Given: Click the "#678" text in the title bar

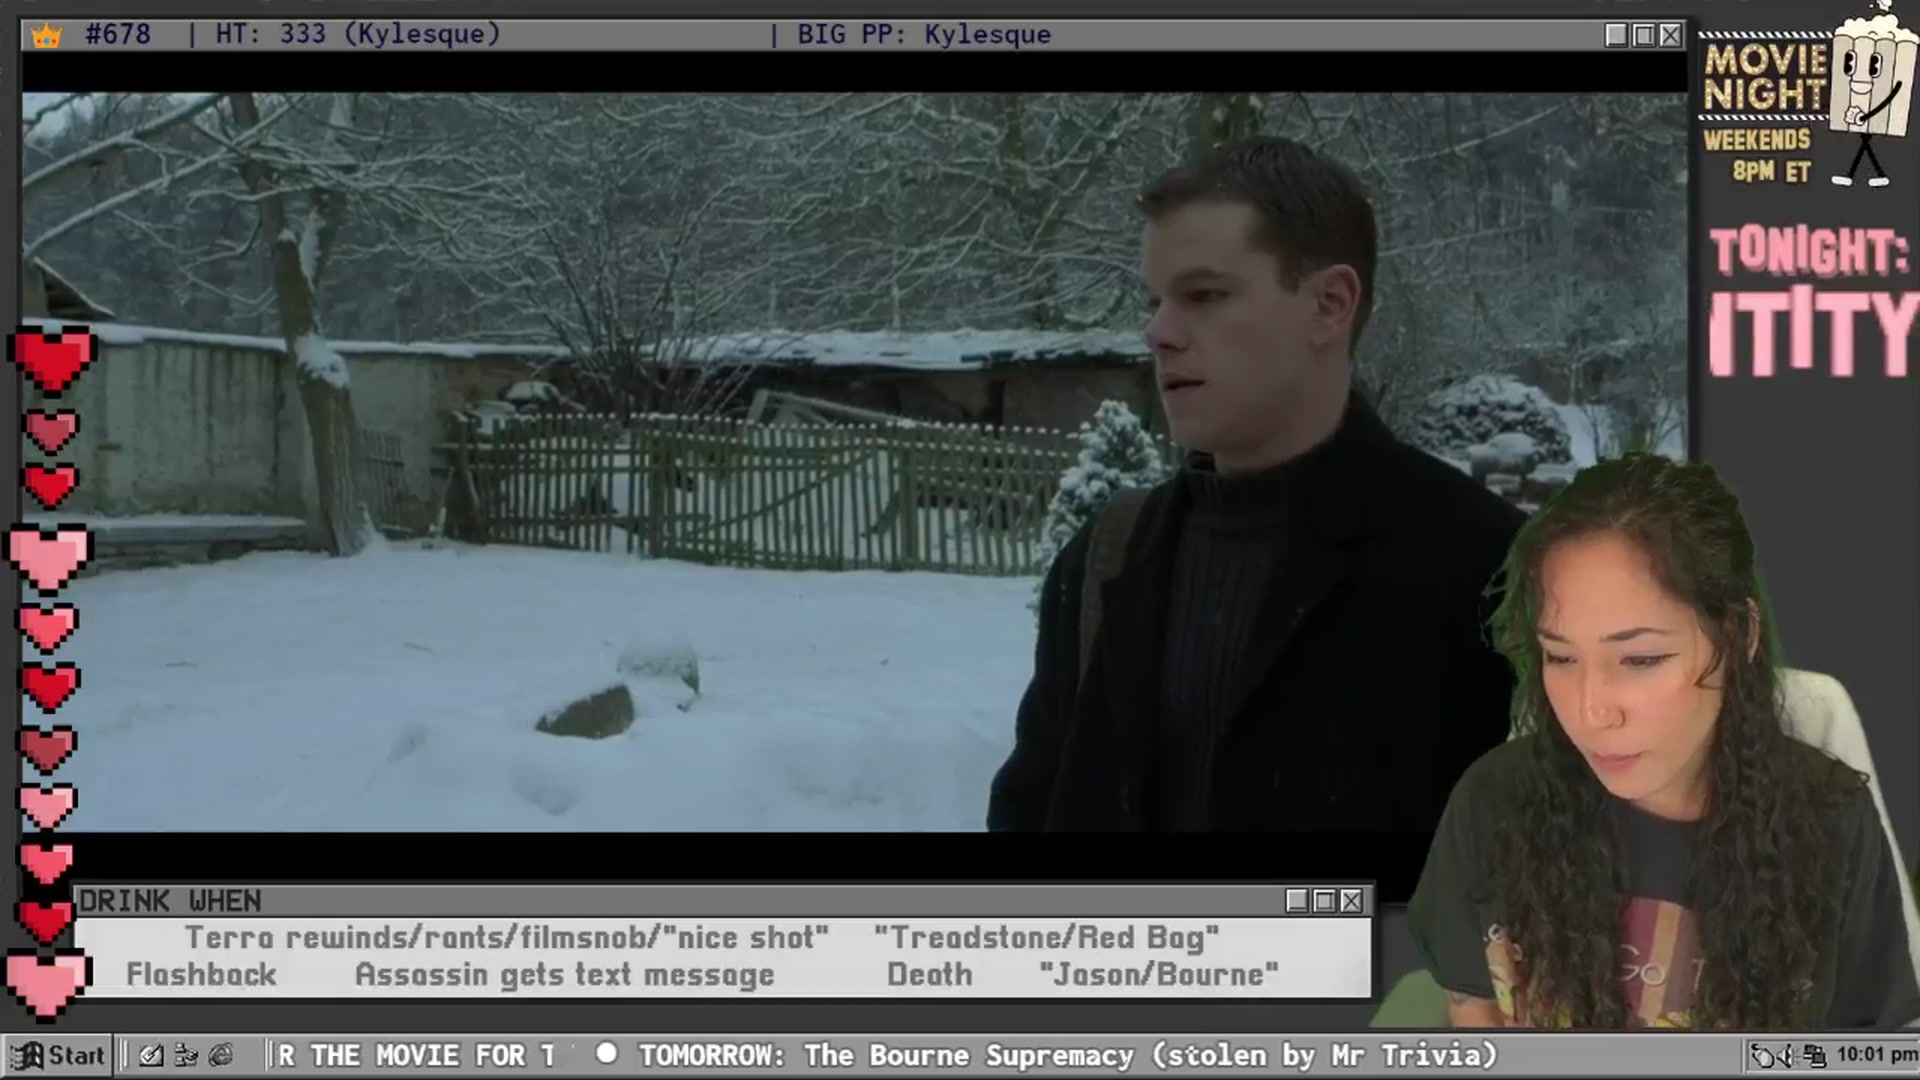Looking at the screenshot, I should pyautogui.click(x=118, y=35).
